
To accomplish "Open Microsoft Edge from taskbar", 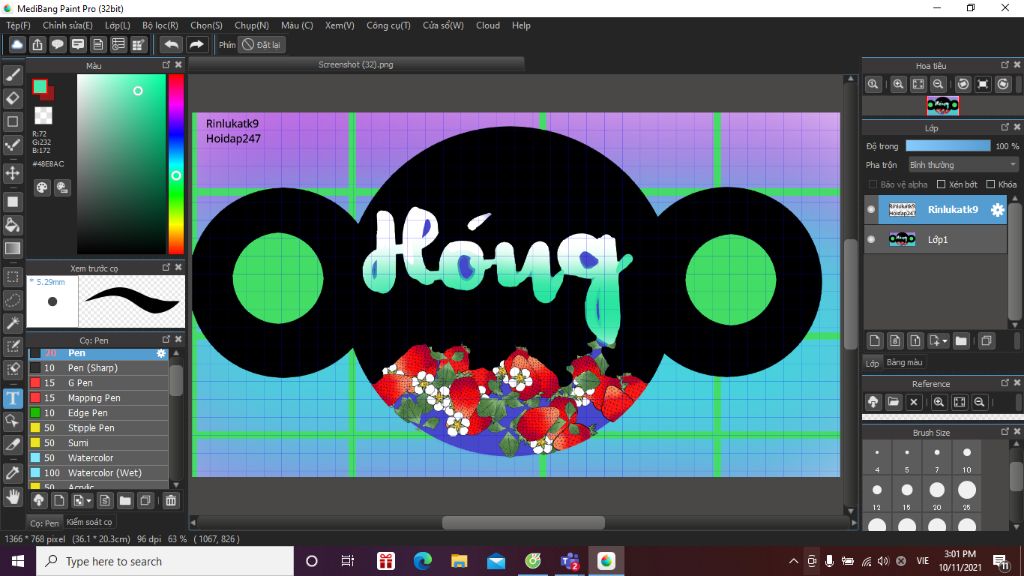I will [x=423, y=561].
